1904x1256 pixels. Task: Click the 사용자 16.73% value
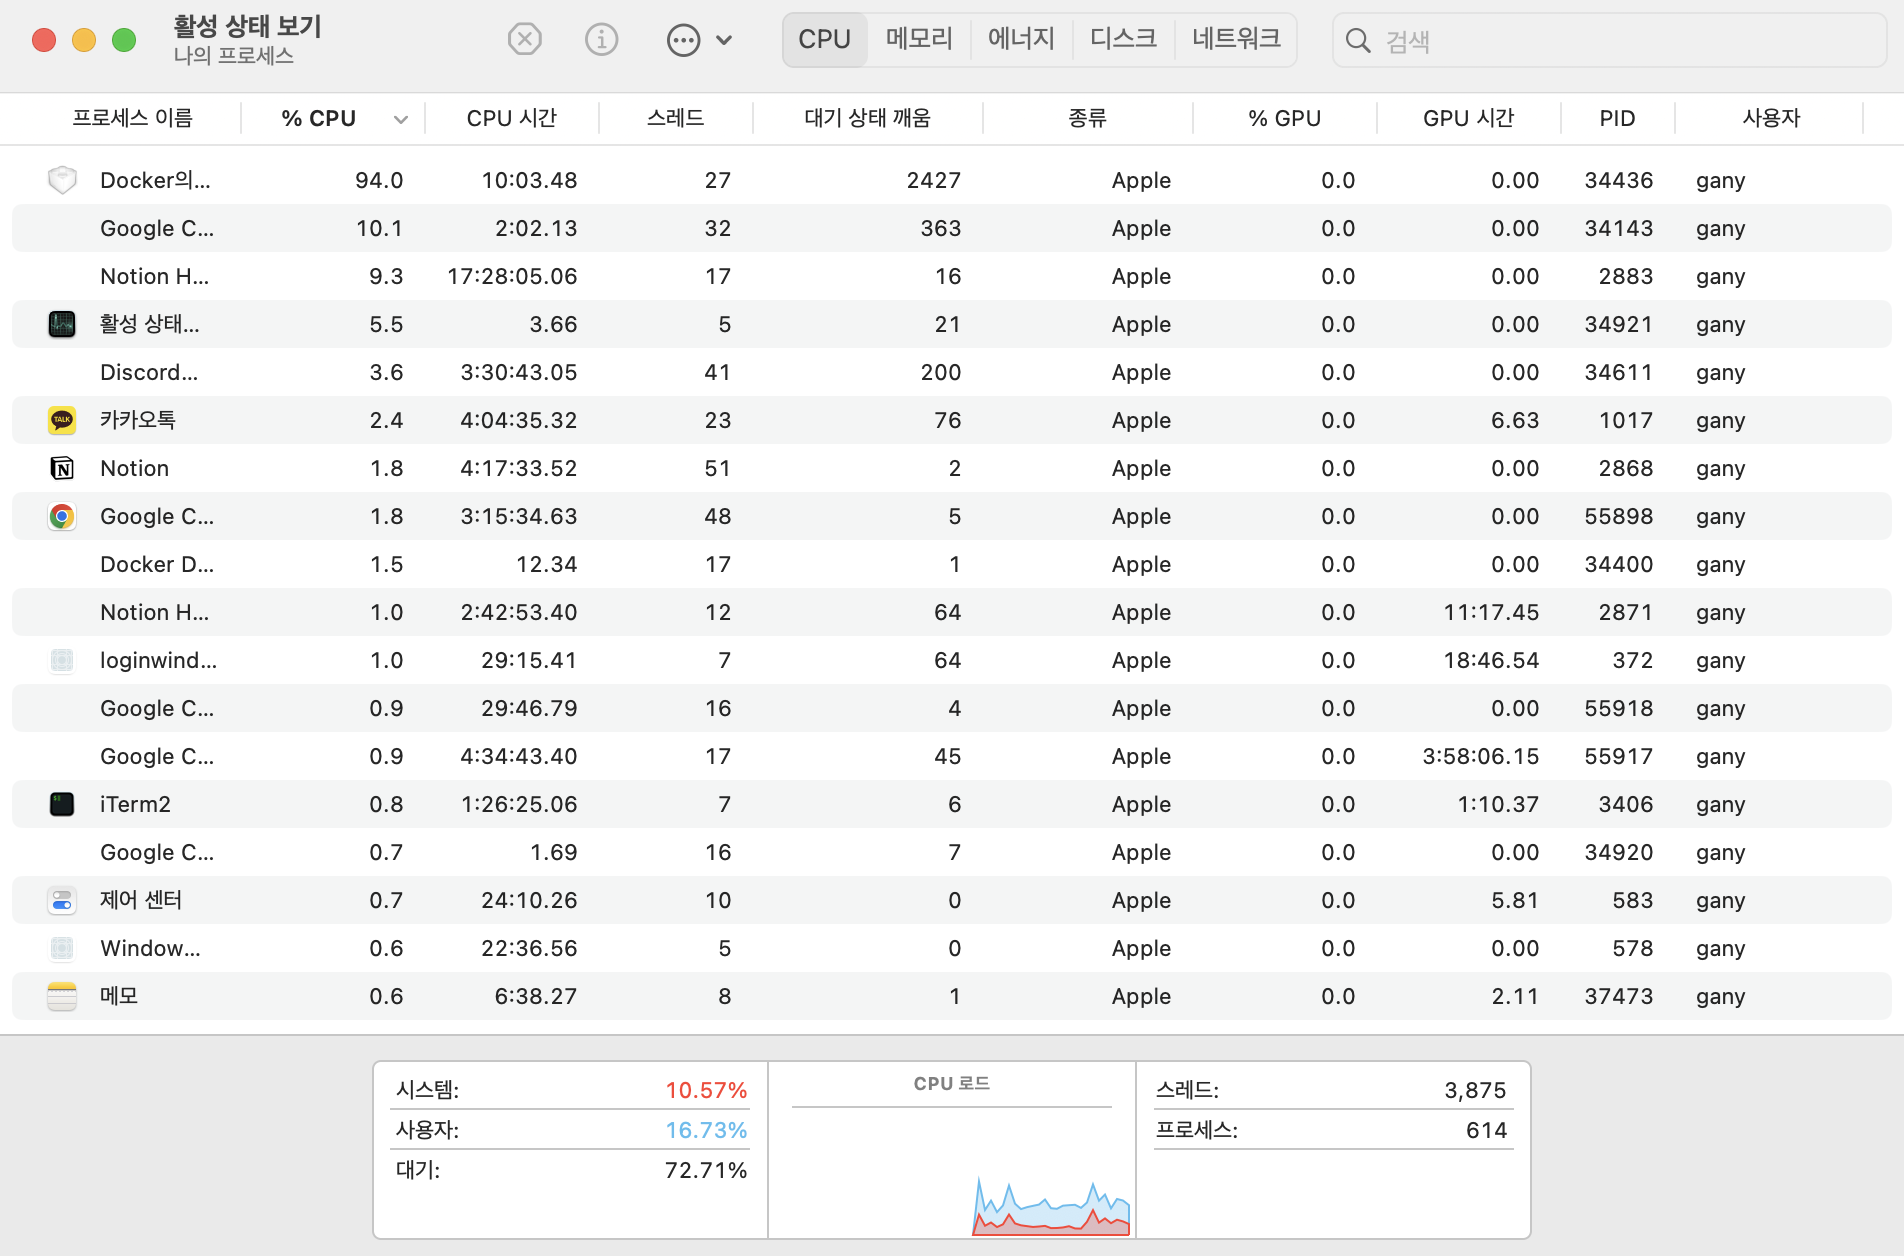click(706, 1130)
